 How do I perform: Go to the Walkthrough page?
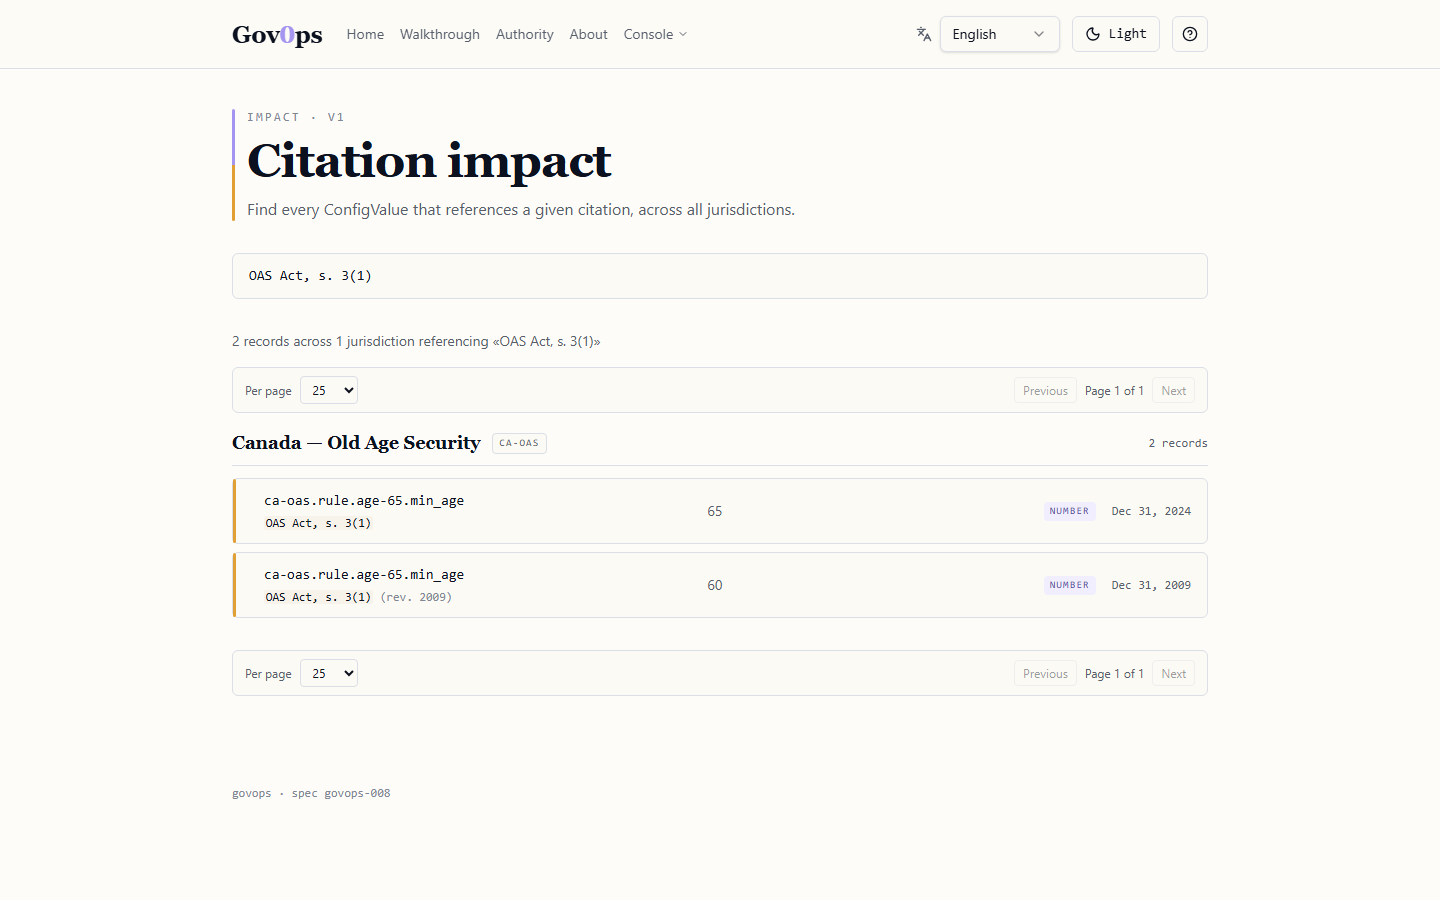440,34
